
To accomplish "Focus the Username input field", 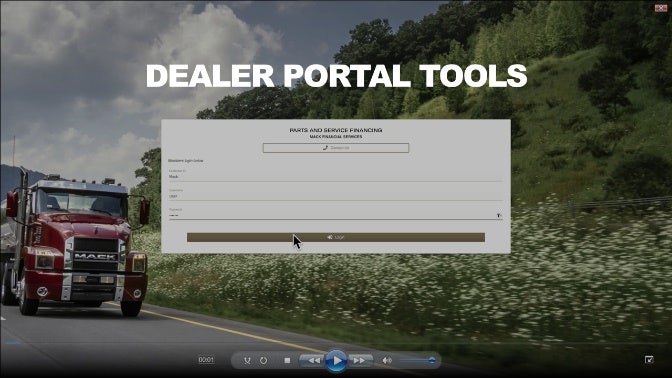I will (336, 194).
